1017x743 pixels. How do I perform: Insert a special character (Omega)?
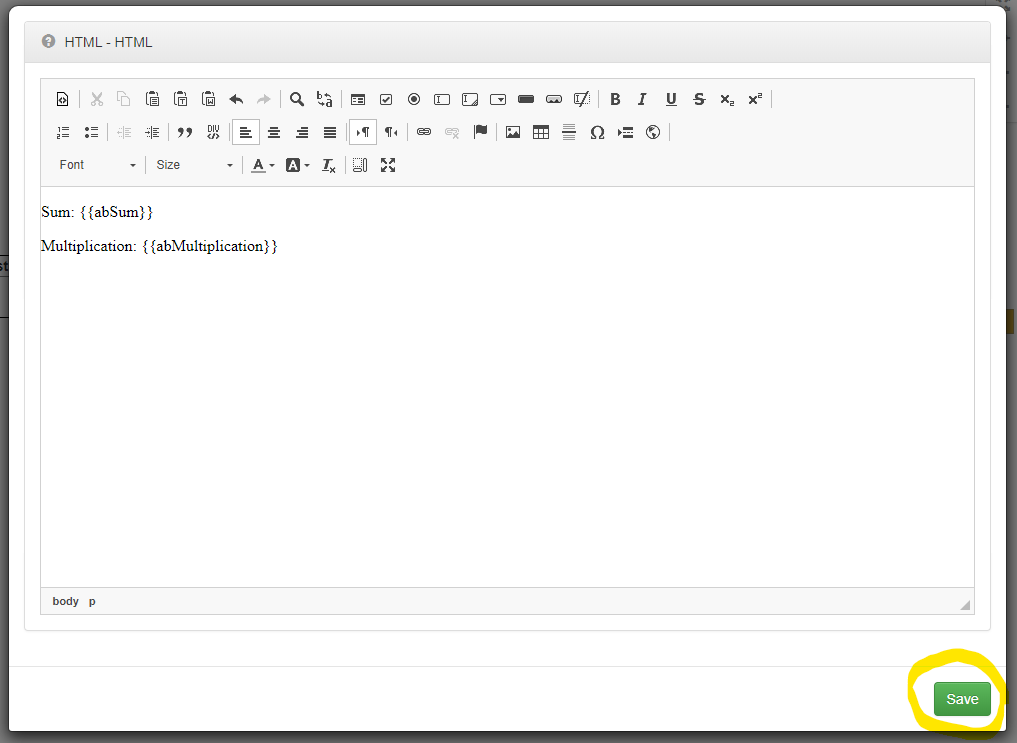click(x=597, y=132)
